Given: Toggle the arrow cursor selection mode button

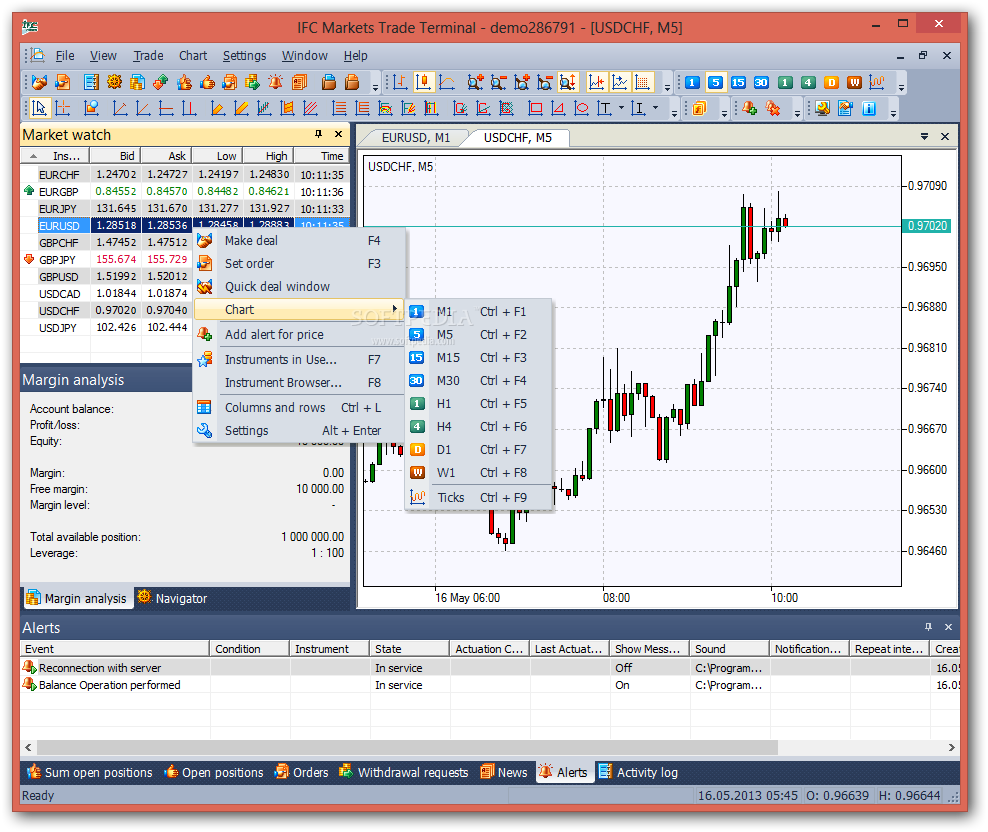Looking at the screenshot, I should (x=39, y=109).
